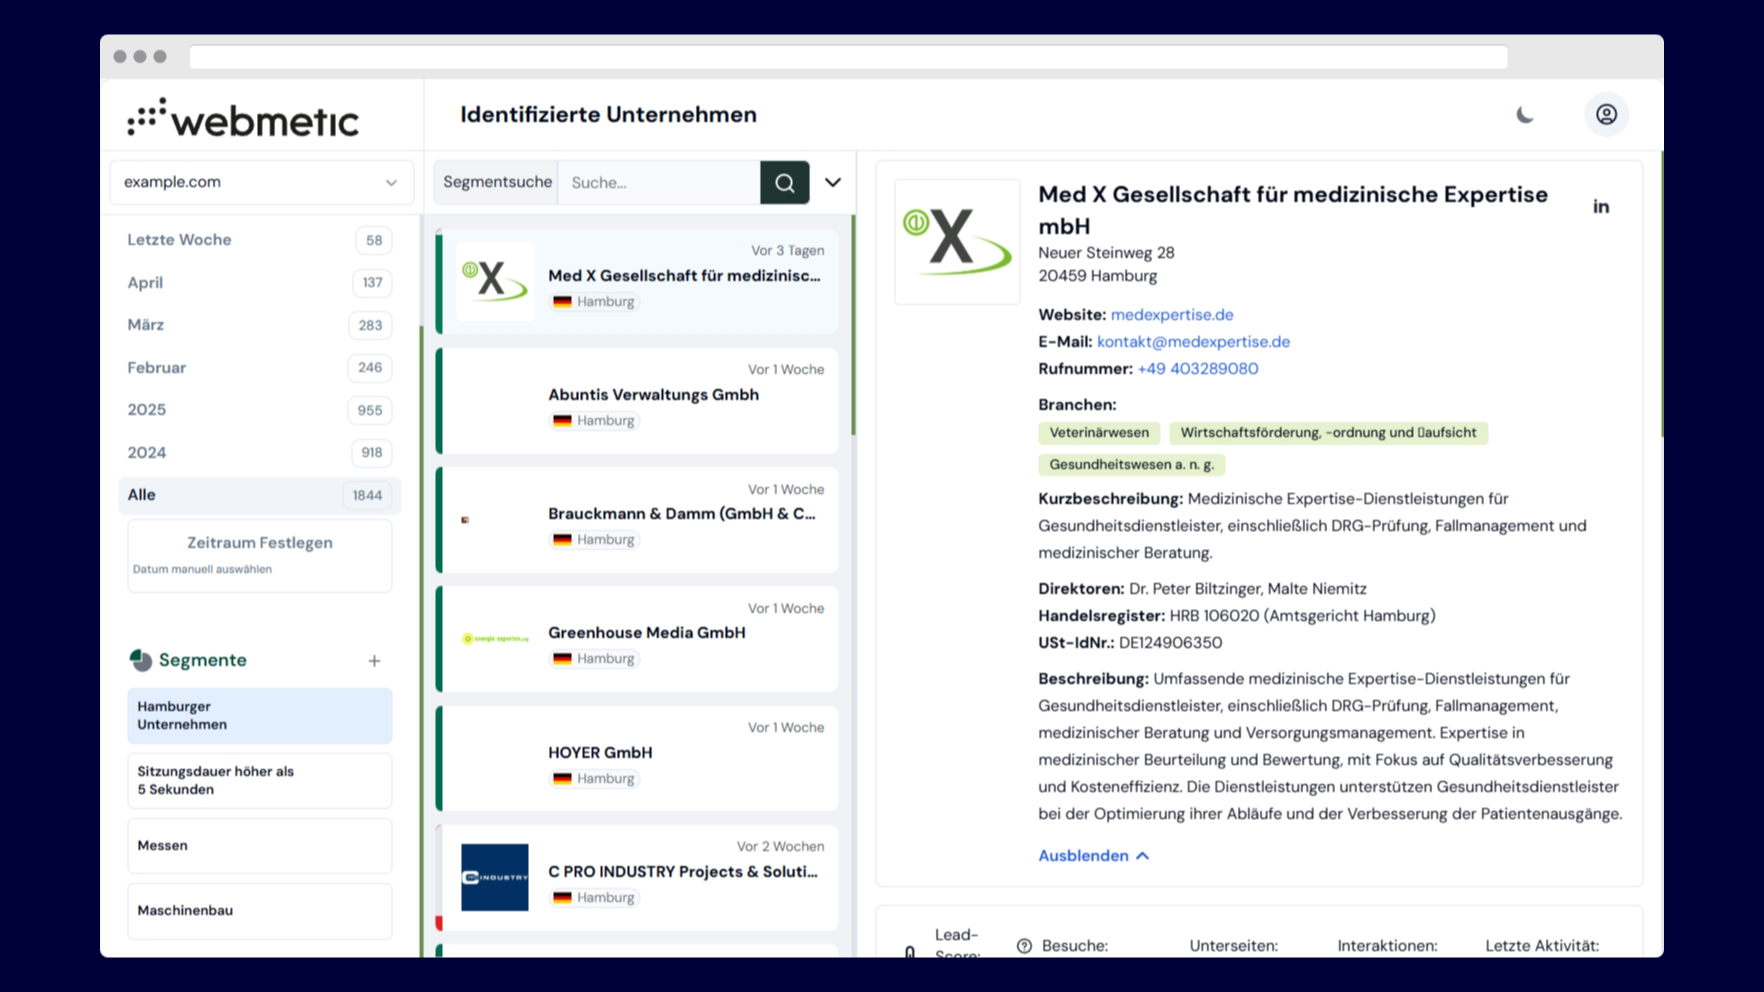
Task: Switch to the Segmentsuche tab
Action: pos(496,182)
